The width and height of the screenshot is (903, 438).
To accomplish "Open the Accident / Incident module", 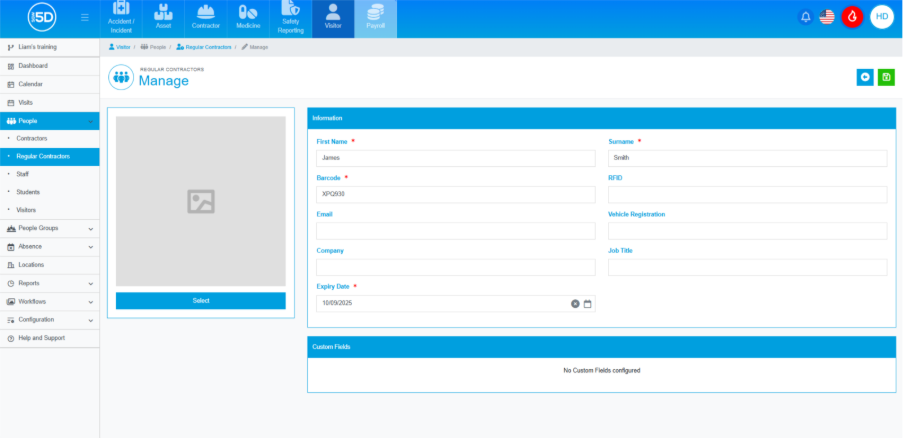I will (x=121, y=19).
